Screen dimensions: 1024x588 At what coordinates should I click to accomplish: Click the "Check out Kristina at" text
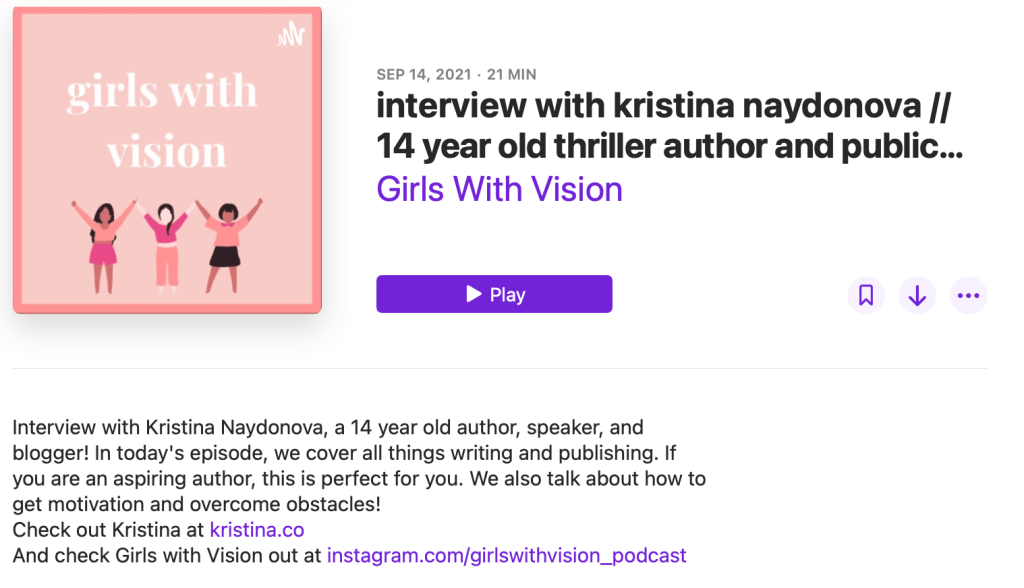pos(109,530)
